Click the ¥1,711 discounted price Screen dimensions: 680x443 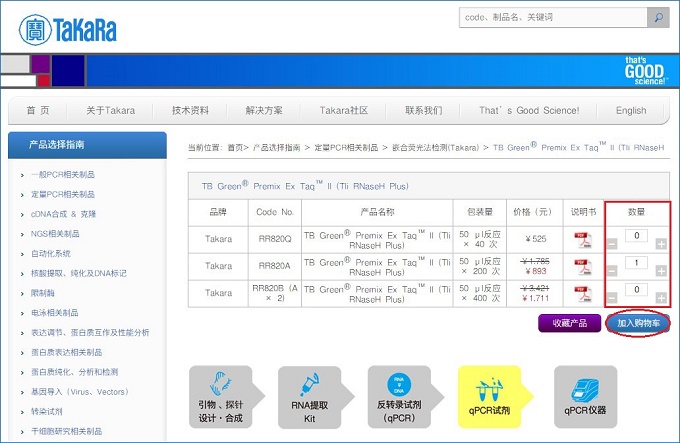click(536, 298)
